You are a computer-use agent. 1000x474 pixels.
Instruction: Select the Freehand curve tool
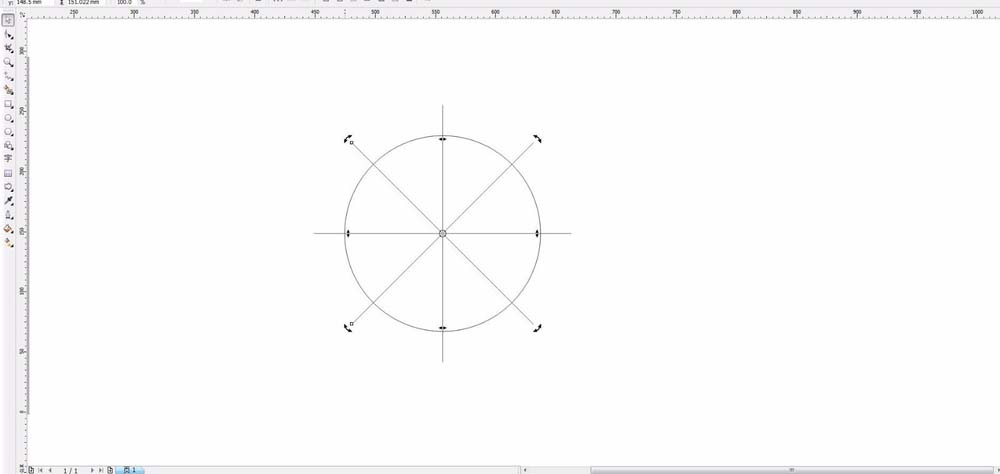[8, 76]
